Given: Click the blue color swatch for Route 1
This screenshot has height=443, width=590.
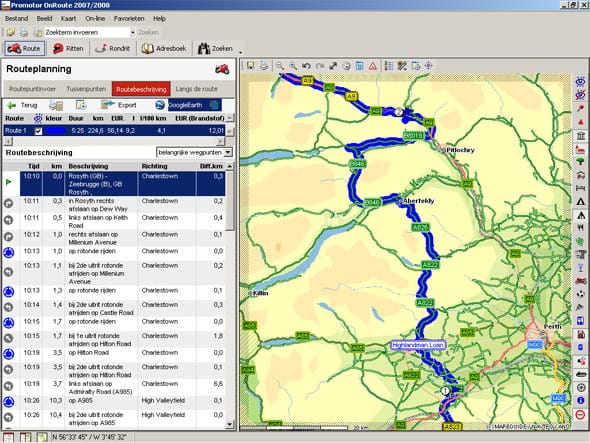Looking at the screenshot, I should pos(55,131).
